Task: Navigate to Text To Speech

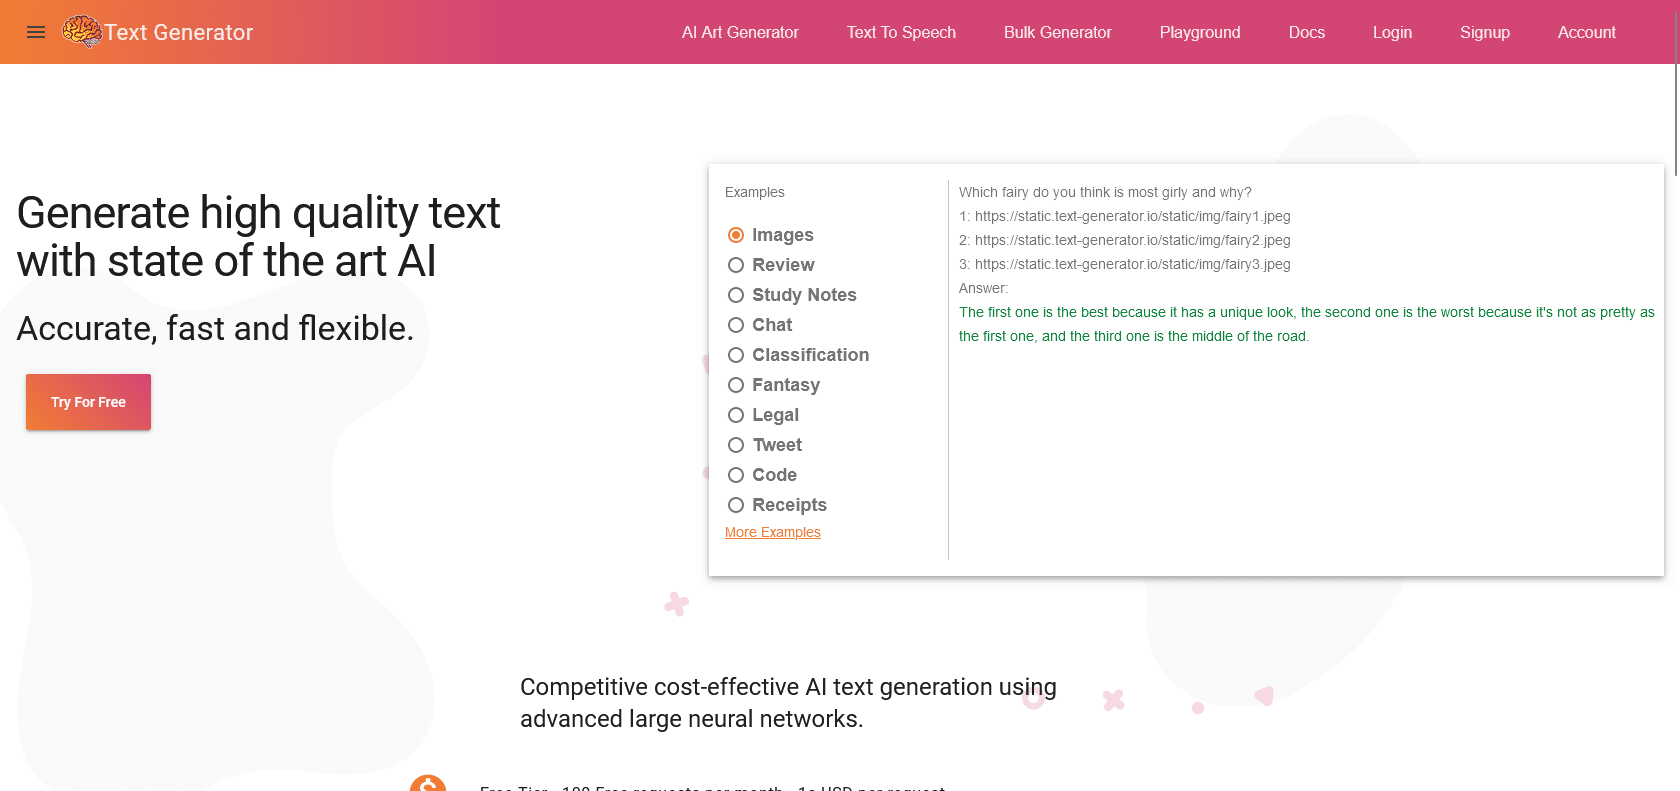Action: coord(901,31)
